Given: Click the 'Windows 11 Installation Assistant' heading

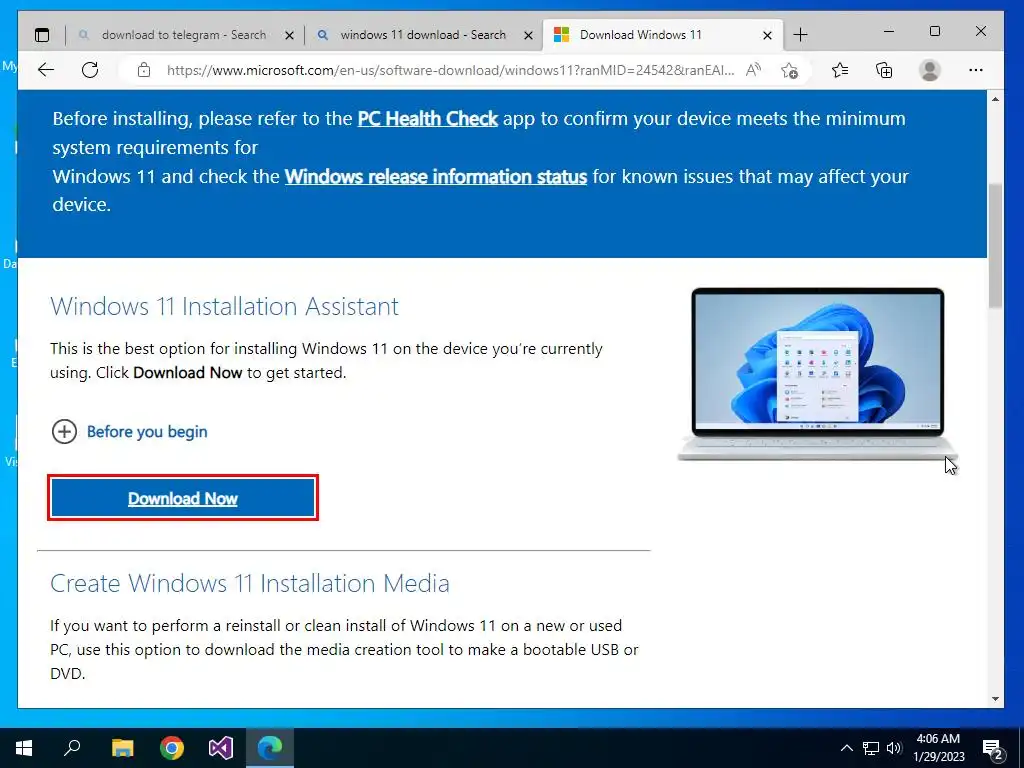Looking at the screenshot, I should 224,306.
